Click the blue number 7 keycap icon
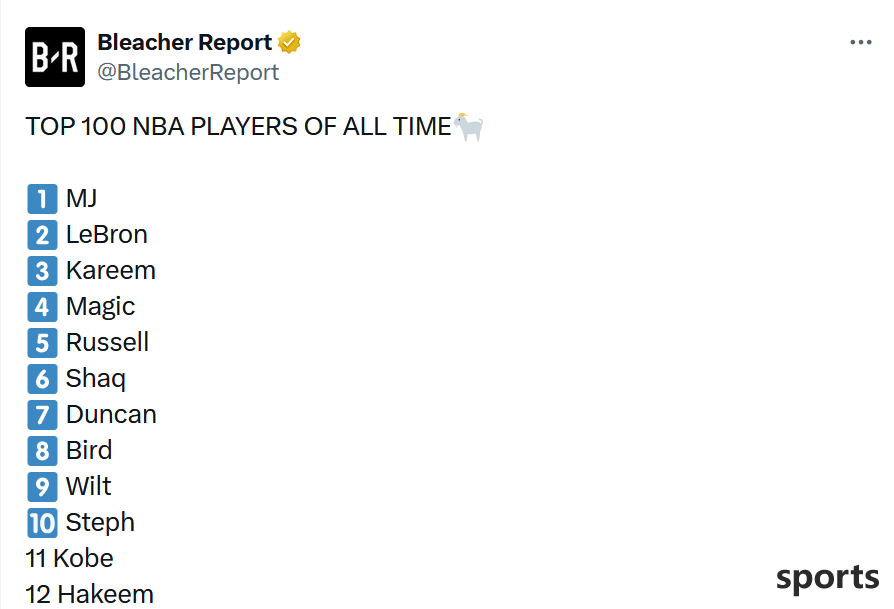Viewport: 894px width, 609px height. coord(42,415)
